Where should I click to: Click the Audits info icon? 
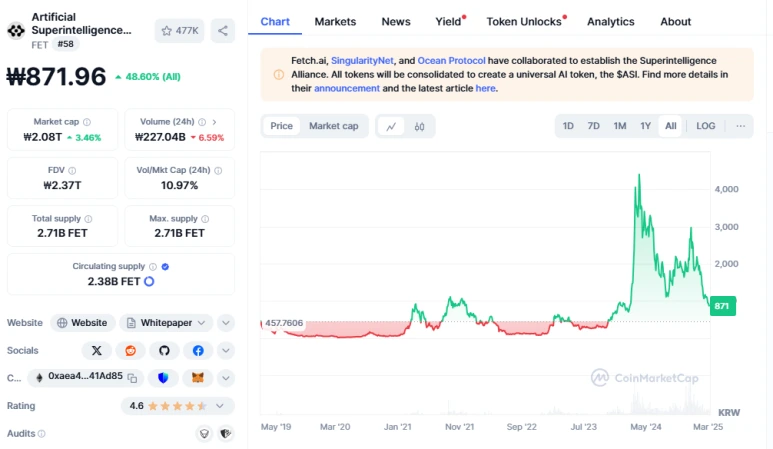click(42, 434)
